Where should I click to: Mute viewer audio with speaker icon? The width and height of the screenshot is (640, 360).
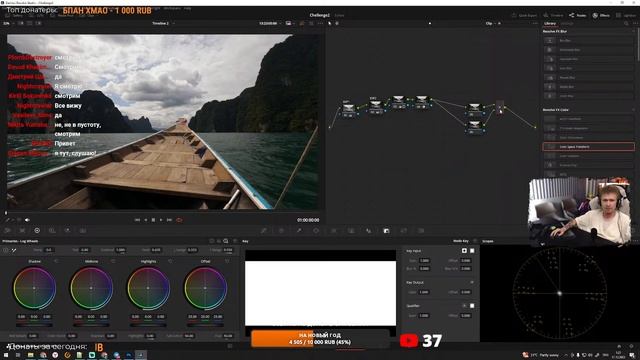(x=27, y=220)
